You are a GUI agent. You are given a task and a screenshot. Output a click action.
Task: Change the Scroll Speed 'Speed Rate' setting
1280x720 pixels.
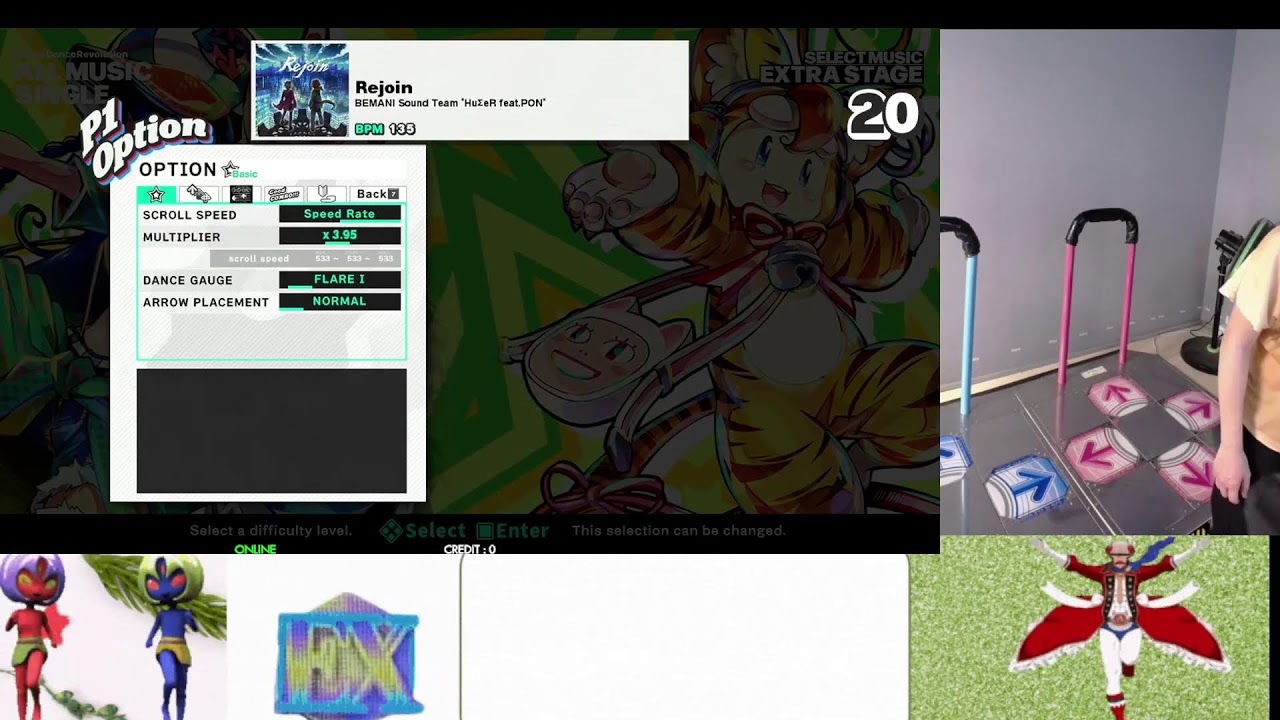click(x=340, y=214)
